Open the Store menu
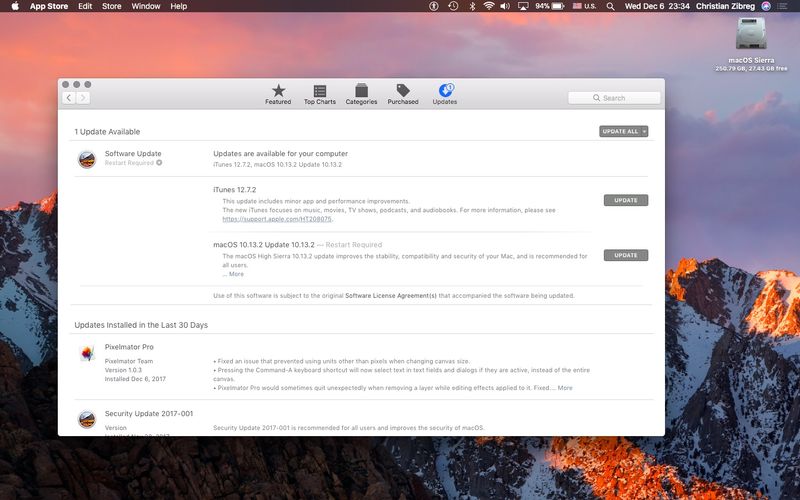 tap(111, 6)
